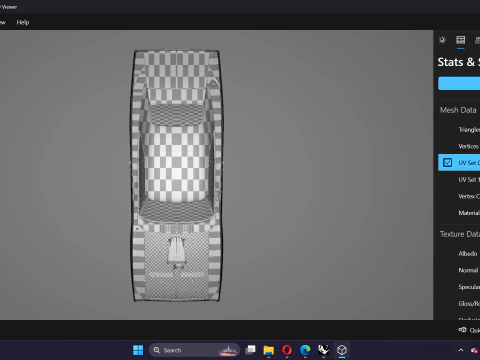Select the Gloss/Roughness texture row
Screen dimensions: 480x360
point(459,303)
